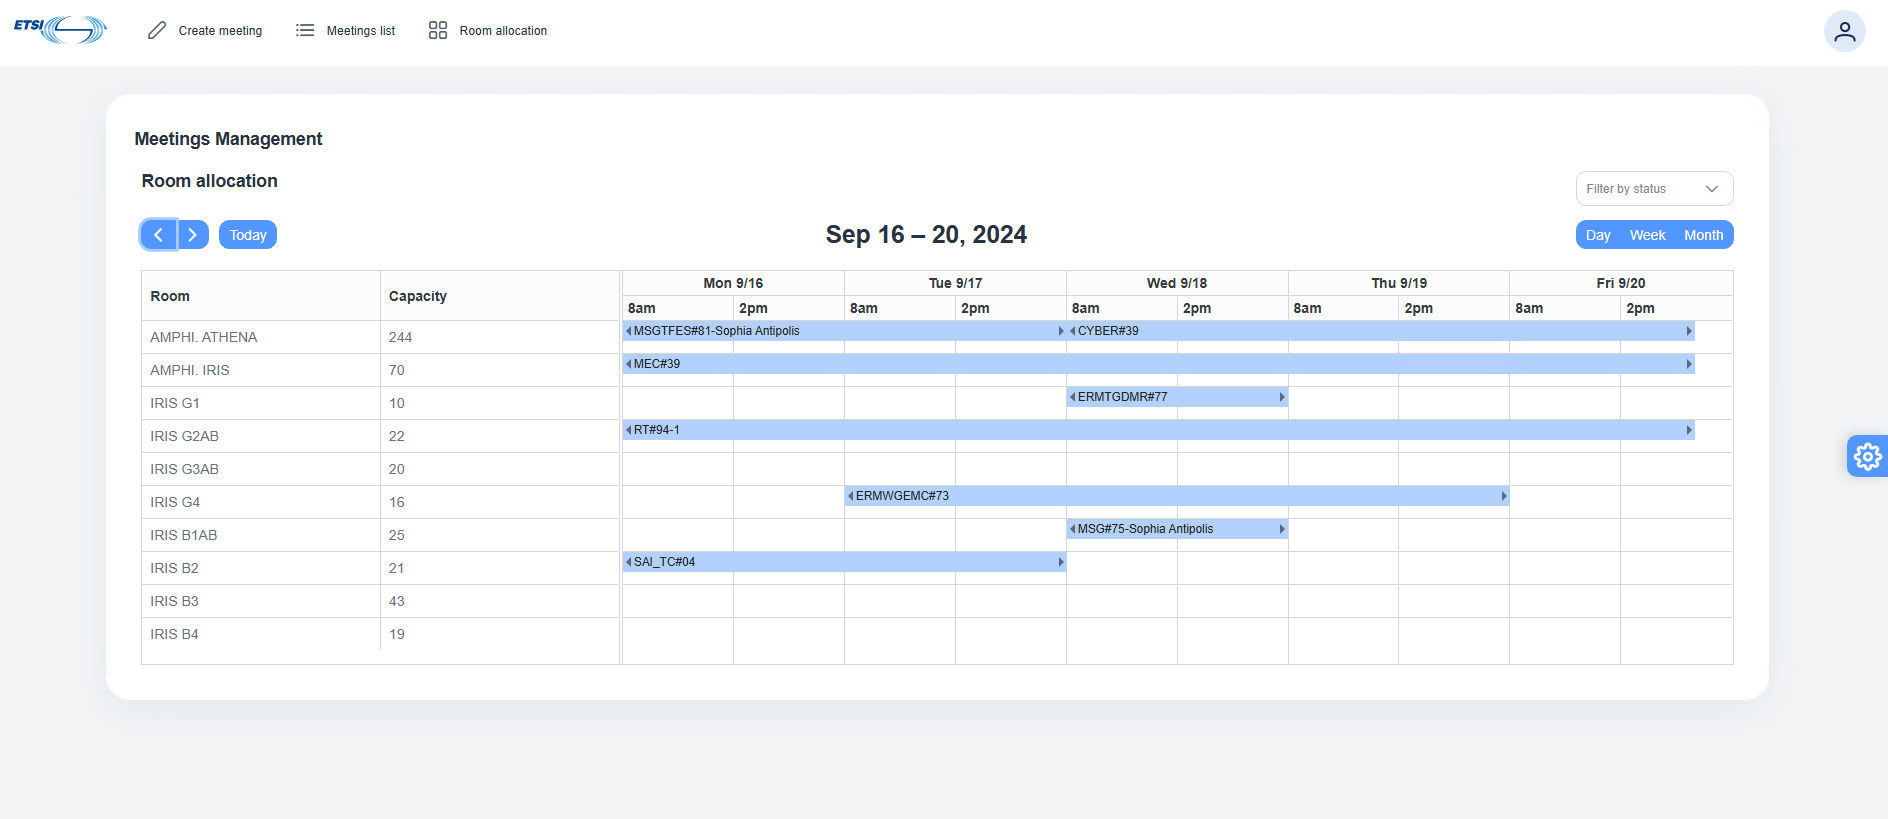The height and width of the screenshot is (819, 1888).
Task: Click the Thu 9/19 day header
Action: click(x=1399, y=283)
